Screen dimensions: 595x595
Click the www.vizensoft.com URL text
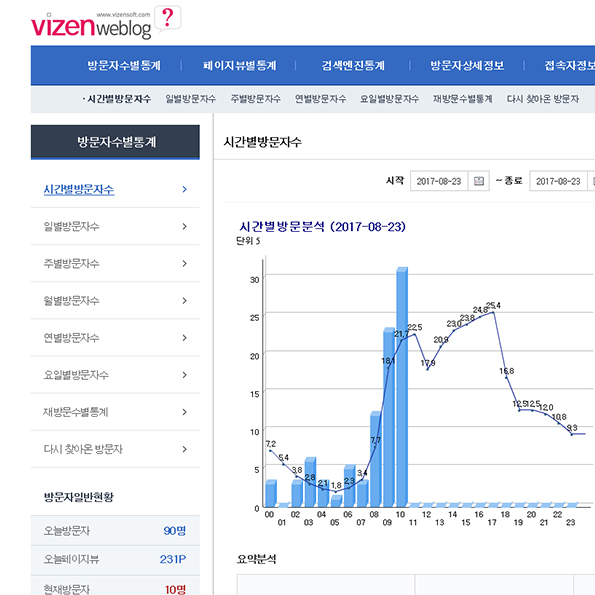pyautogui.click(x=123, y=15)
